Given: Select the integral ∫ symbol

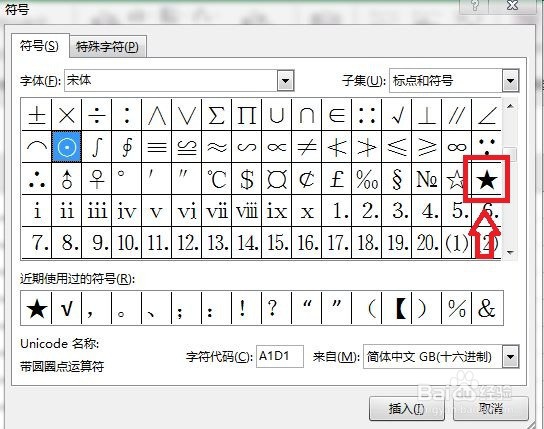Looking at the screenshot, I should point(96,147).
